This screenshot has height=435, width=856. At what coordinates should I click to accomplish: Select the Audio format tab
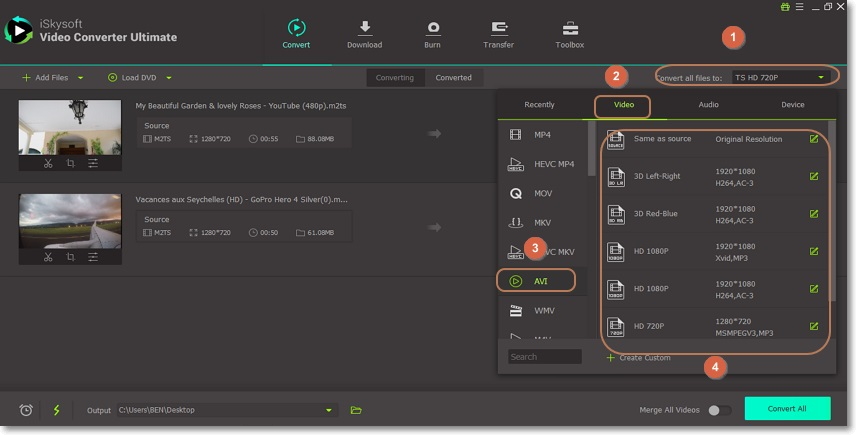tap(708, 105)
